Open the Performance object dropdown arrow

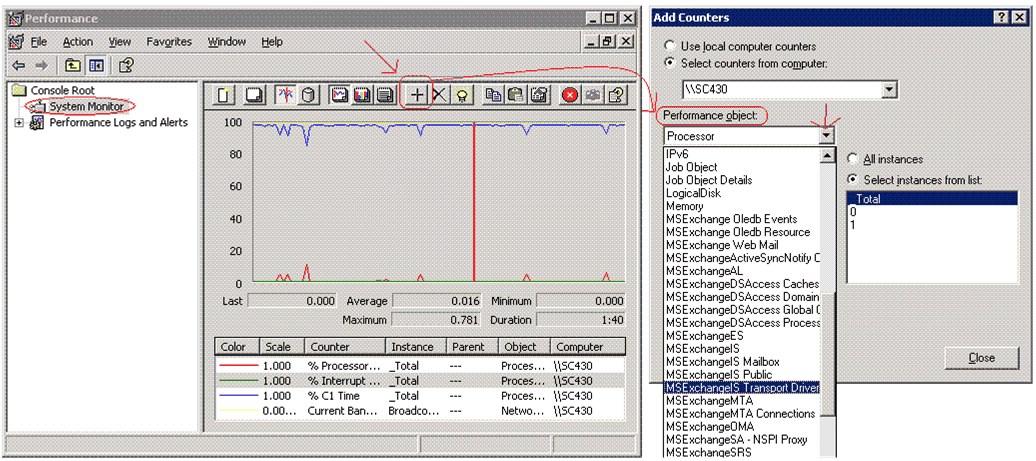[x=826, y=136]
